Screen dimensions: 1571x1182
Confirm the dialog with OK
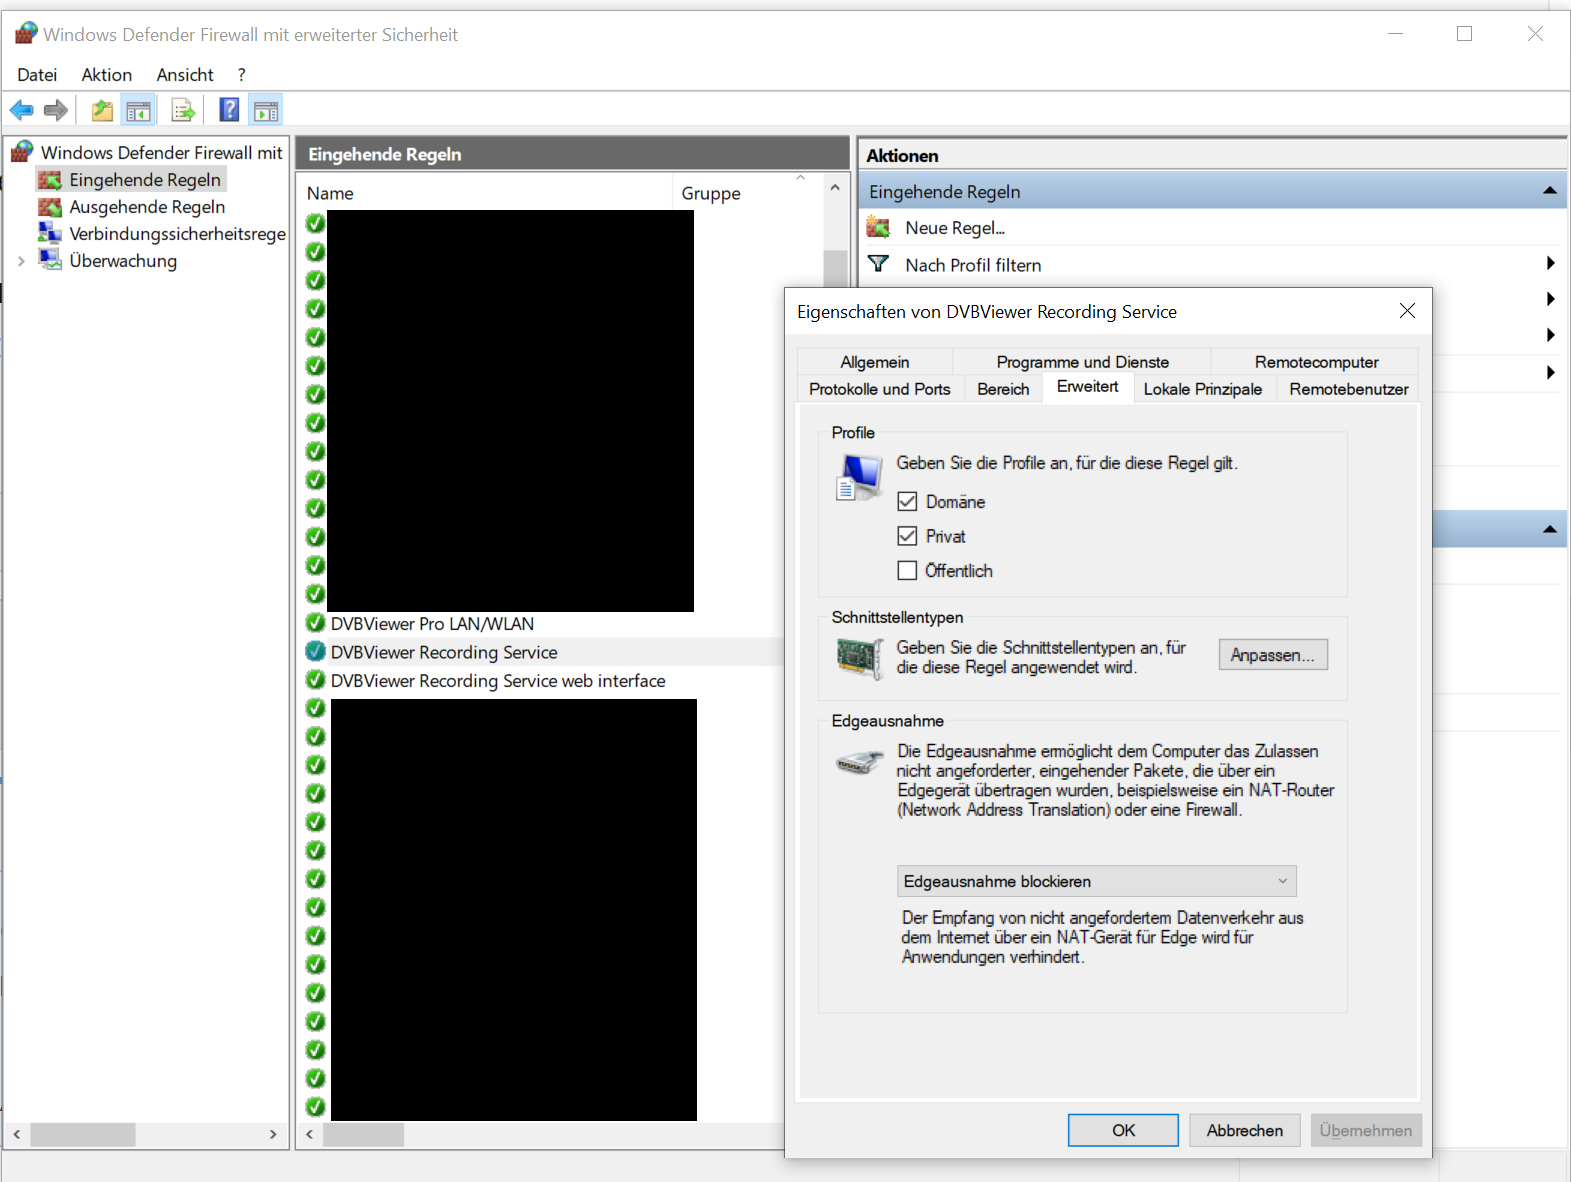tap(1123, 1130)
